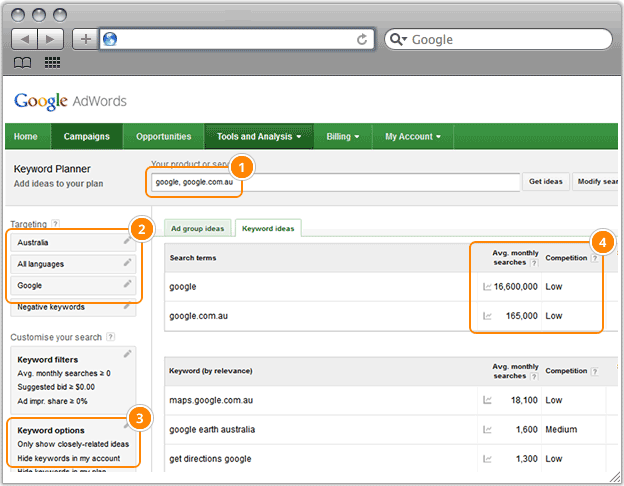This screenshot has height=486, width=624.
Task: Open the Campaigns tab
Action: [x=87, y=137]
